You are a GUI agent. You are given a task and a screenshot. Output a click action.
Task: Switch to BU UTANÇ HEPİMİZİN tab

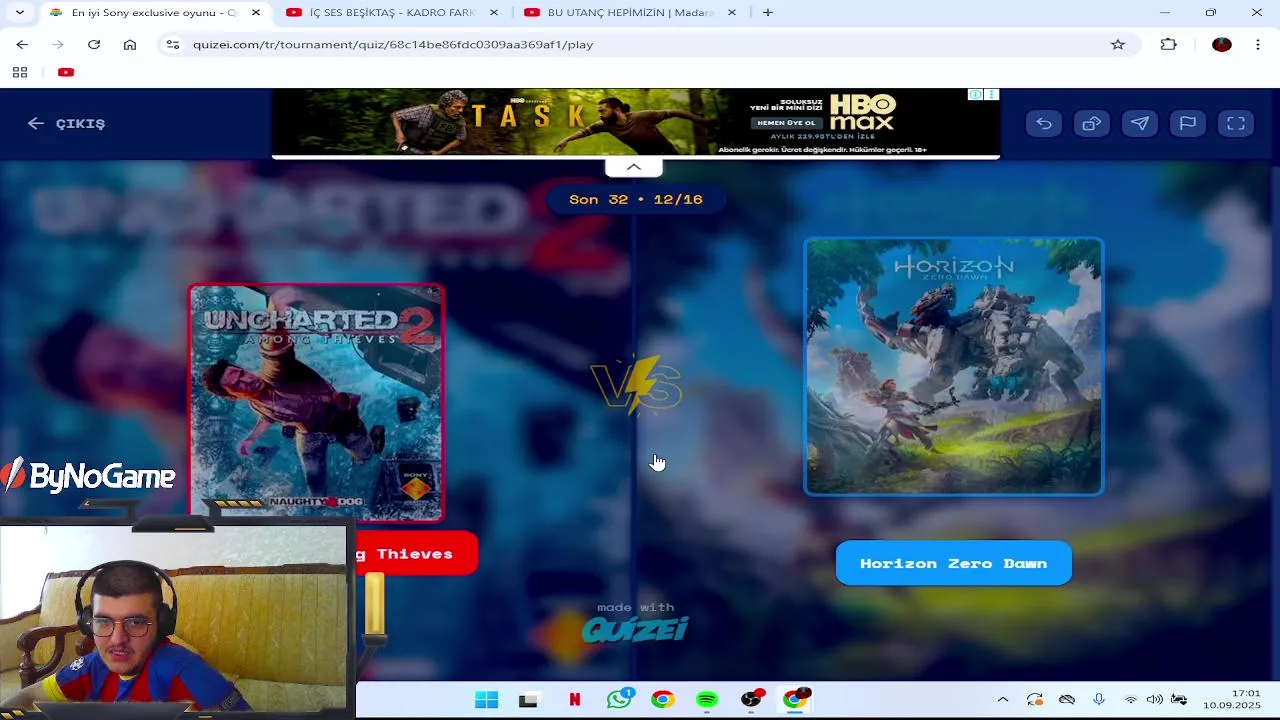tap(630, 12)
